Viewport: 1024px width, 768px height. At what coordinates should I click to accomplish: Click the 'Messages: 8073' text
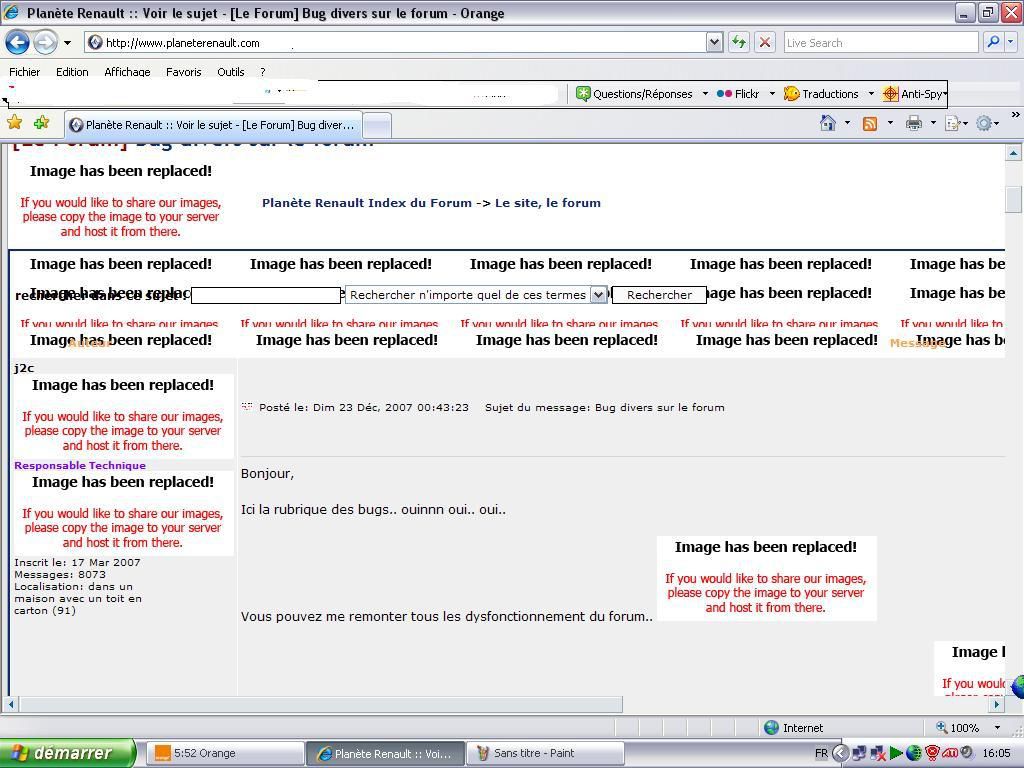click(x=59, y=575)
